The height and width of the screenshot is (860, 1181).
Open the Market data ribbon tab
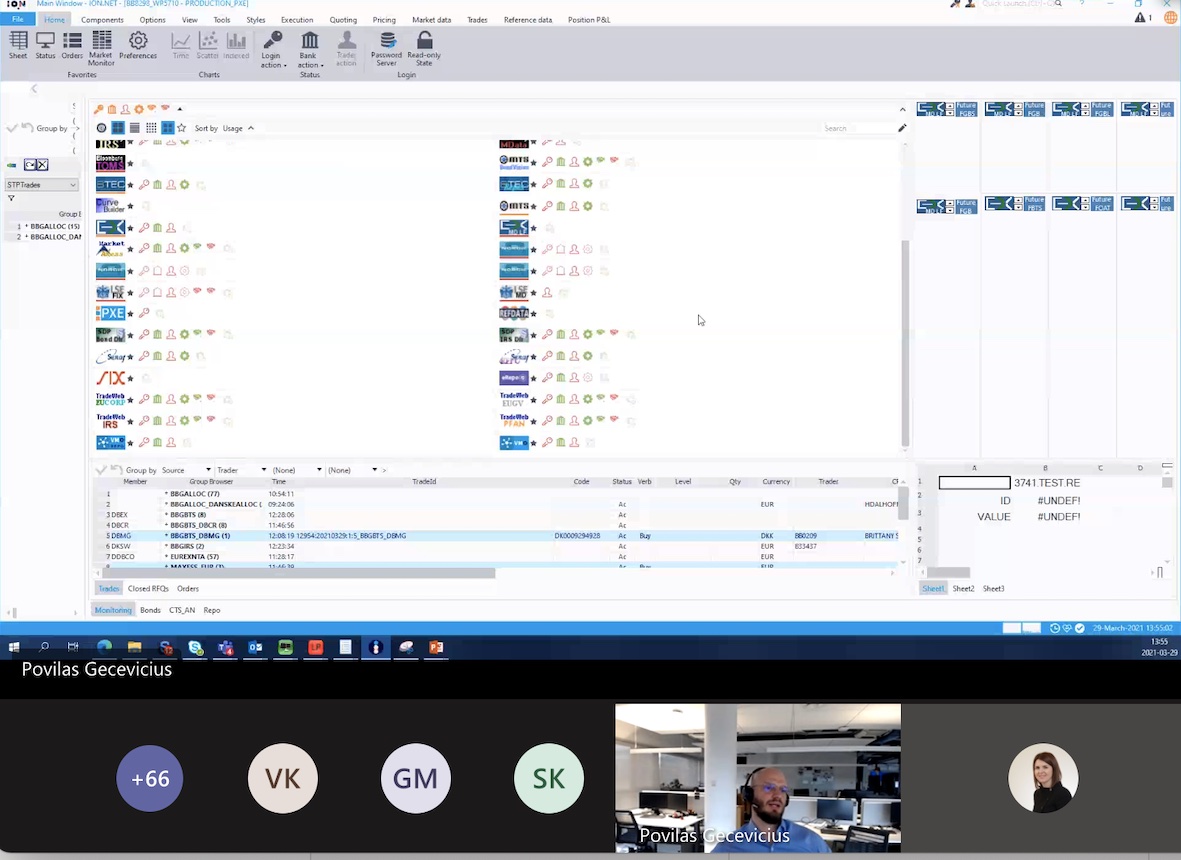[x=431, y=20]
